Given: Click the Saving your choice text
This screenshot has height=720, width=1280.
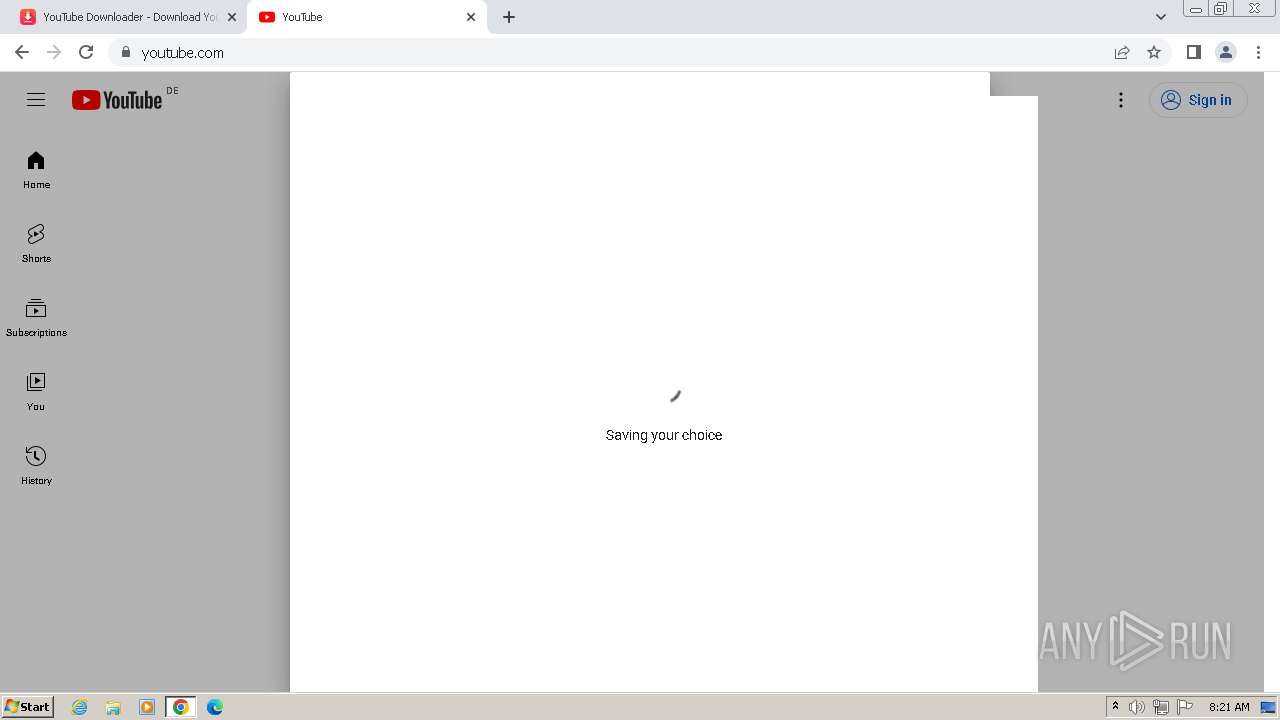Looking at the screenshot, I should coord(664,435).
